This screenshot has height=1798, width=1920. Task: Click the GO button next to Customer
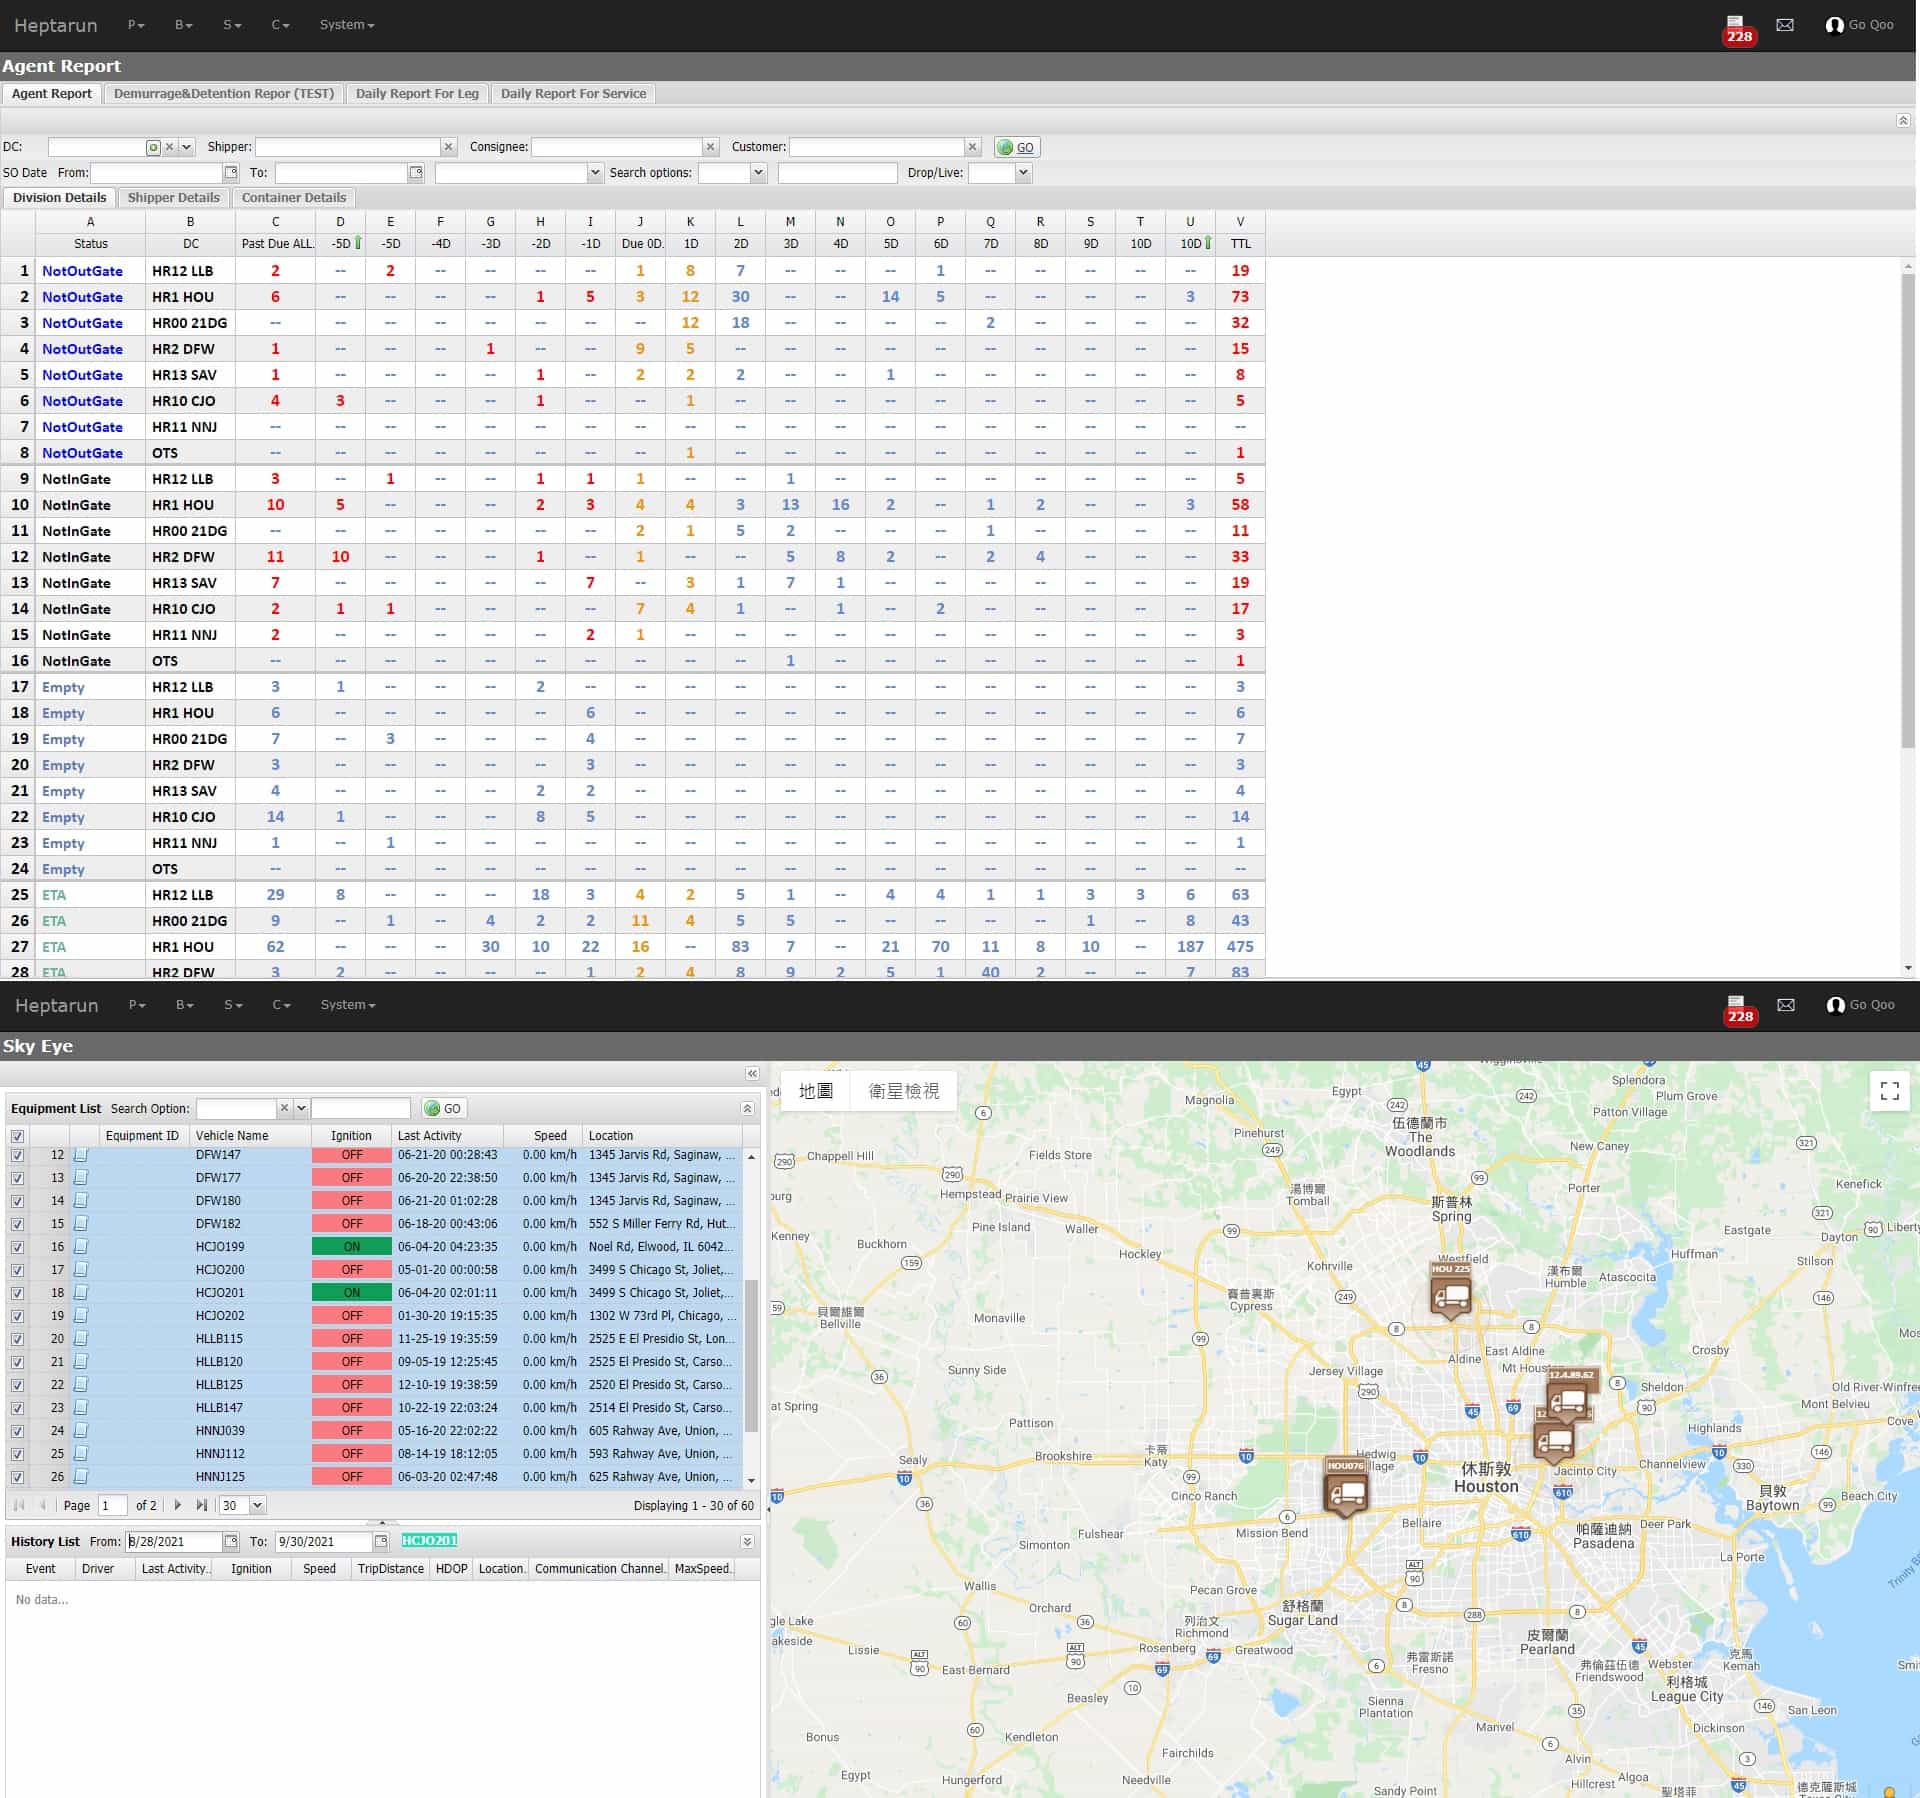tap(1016, 147)
